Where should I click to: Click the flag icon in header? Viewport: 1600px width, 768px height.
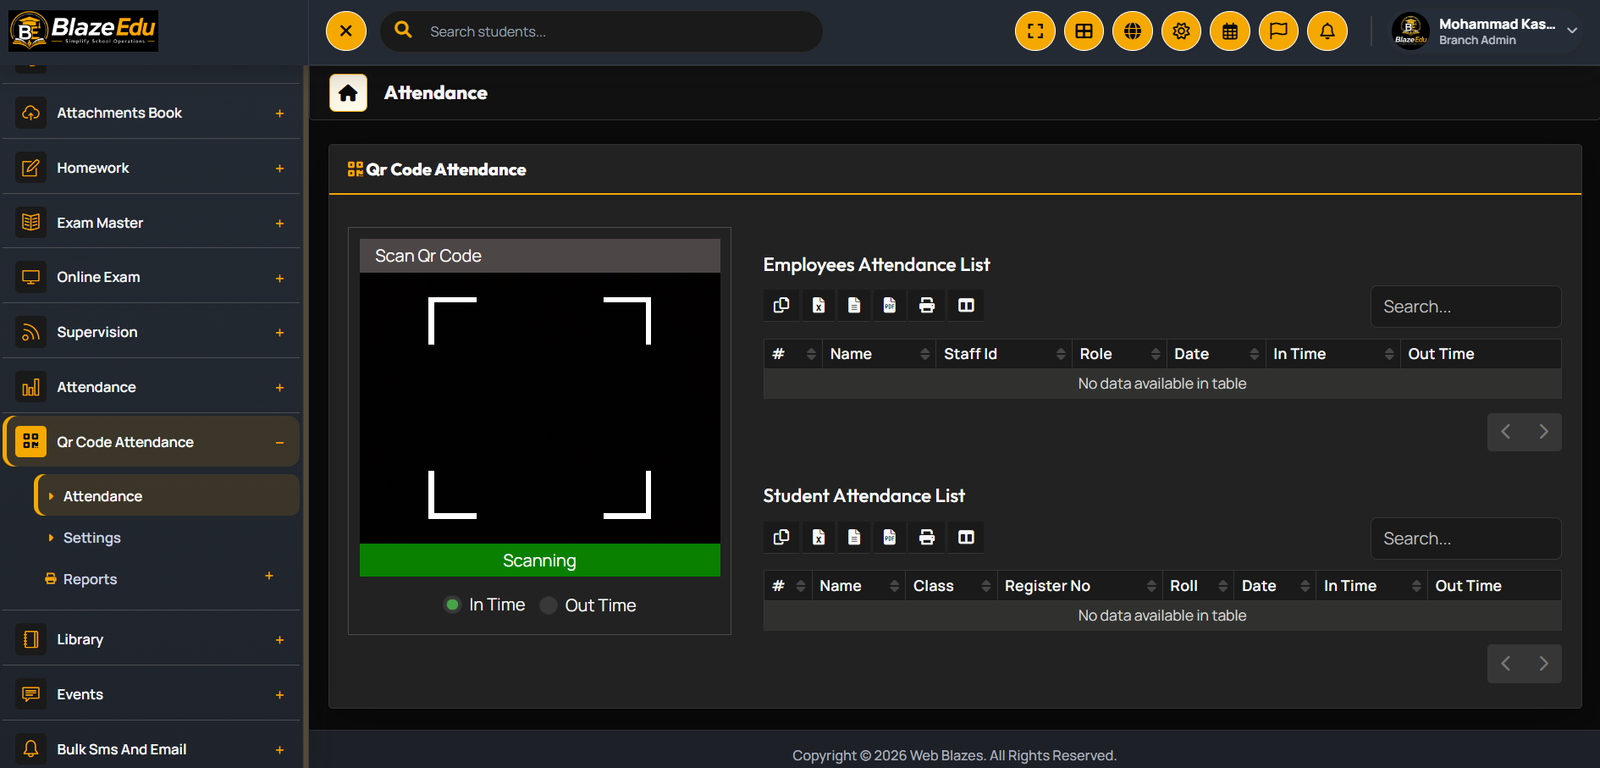(x=1278, y=31)
